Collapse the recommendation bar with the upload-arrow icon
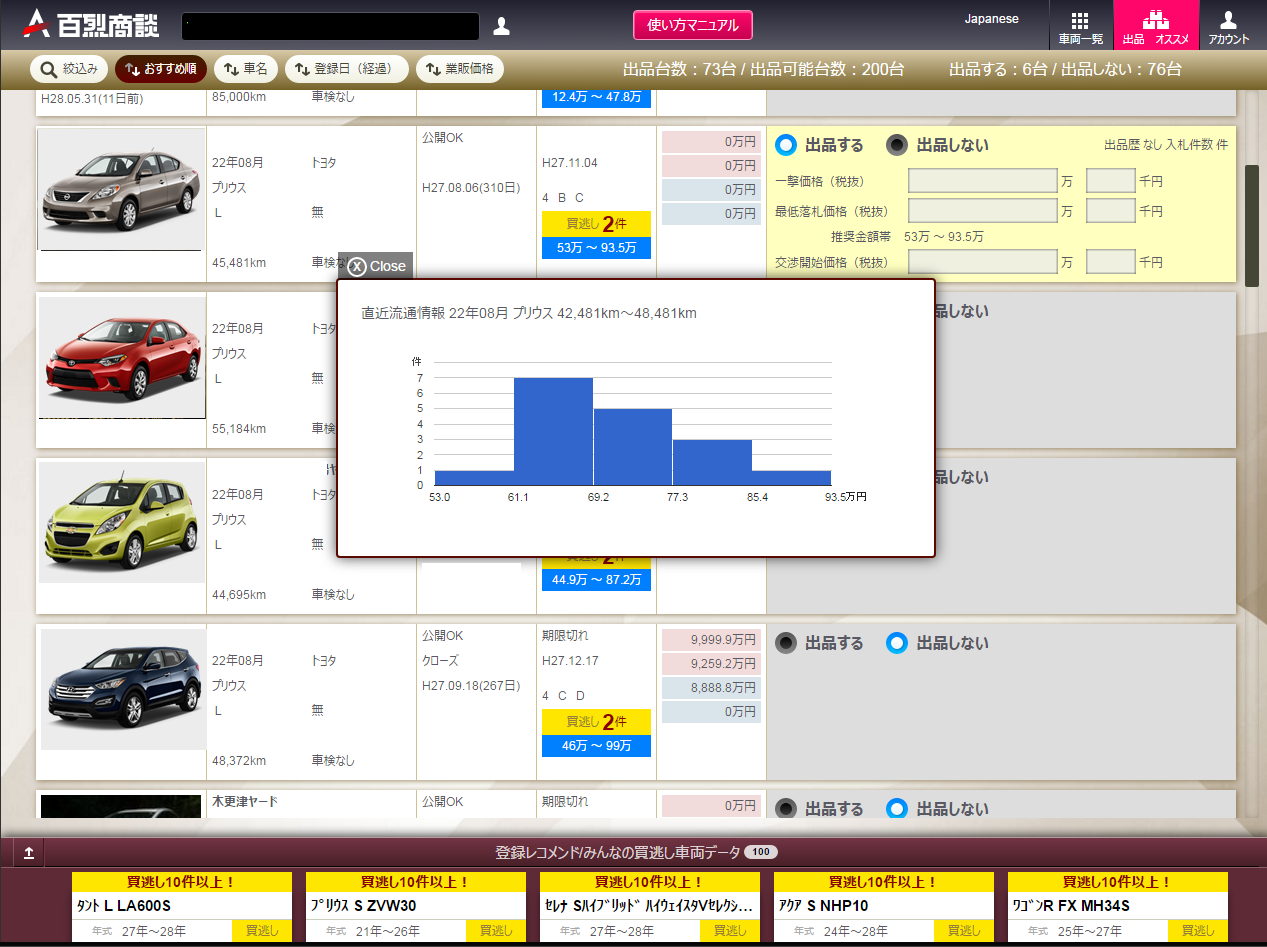The width and height of the screenshot is (1267, 947). (29, 853)
